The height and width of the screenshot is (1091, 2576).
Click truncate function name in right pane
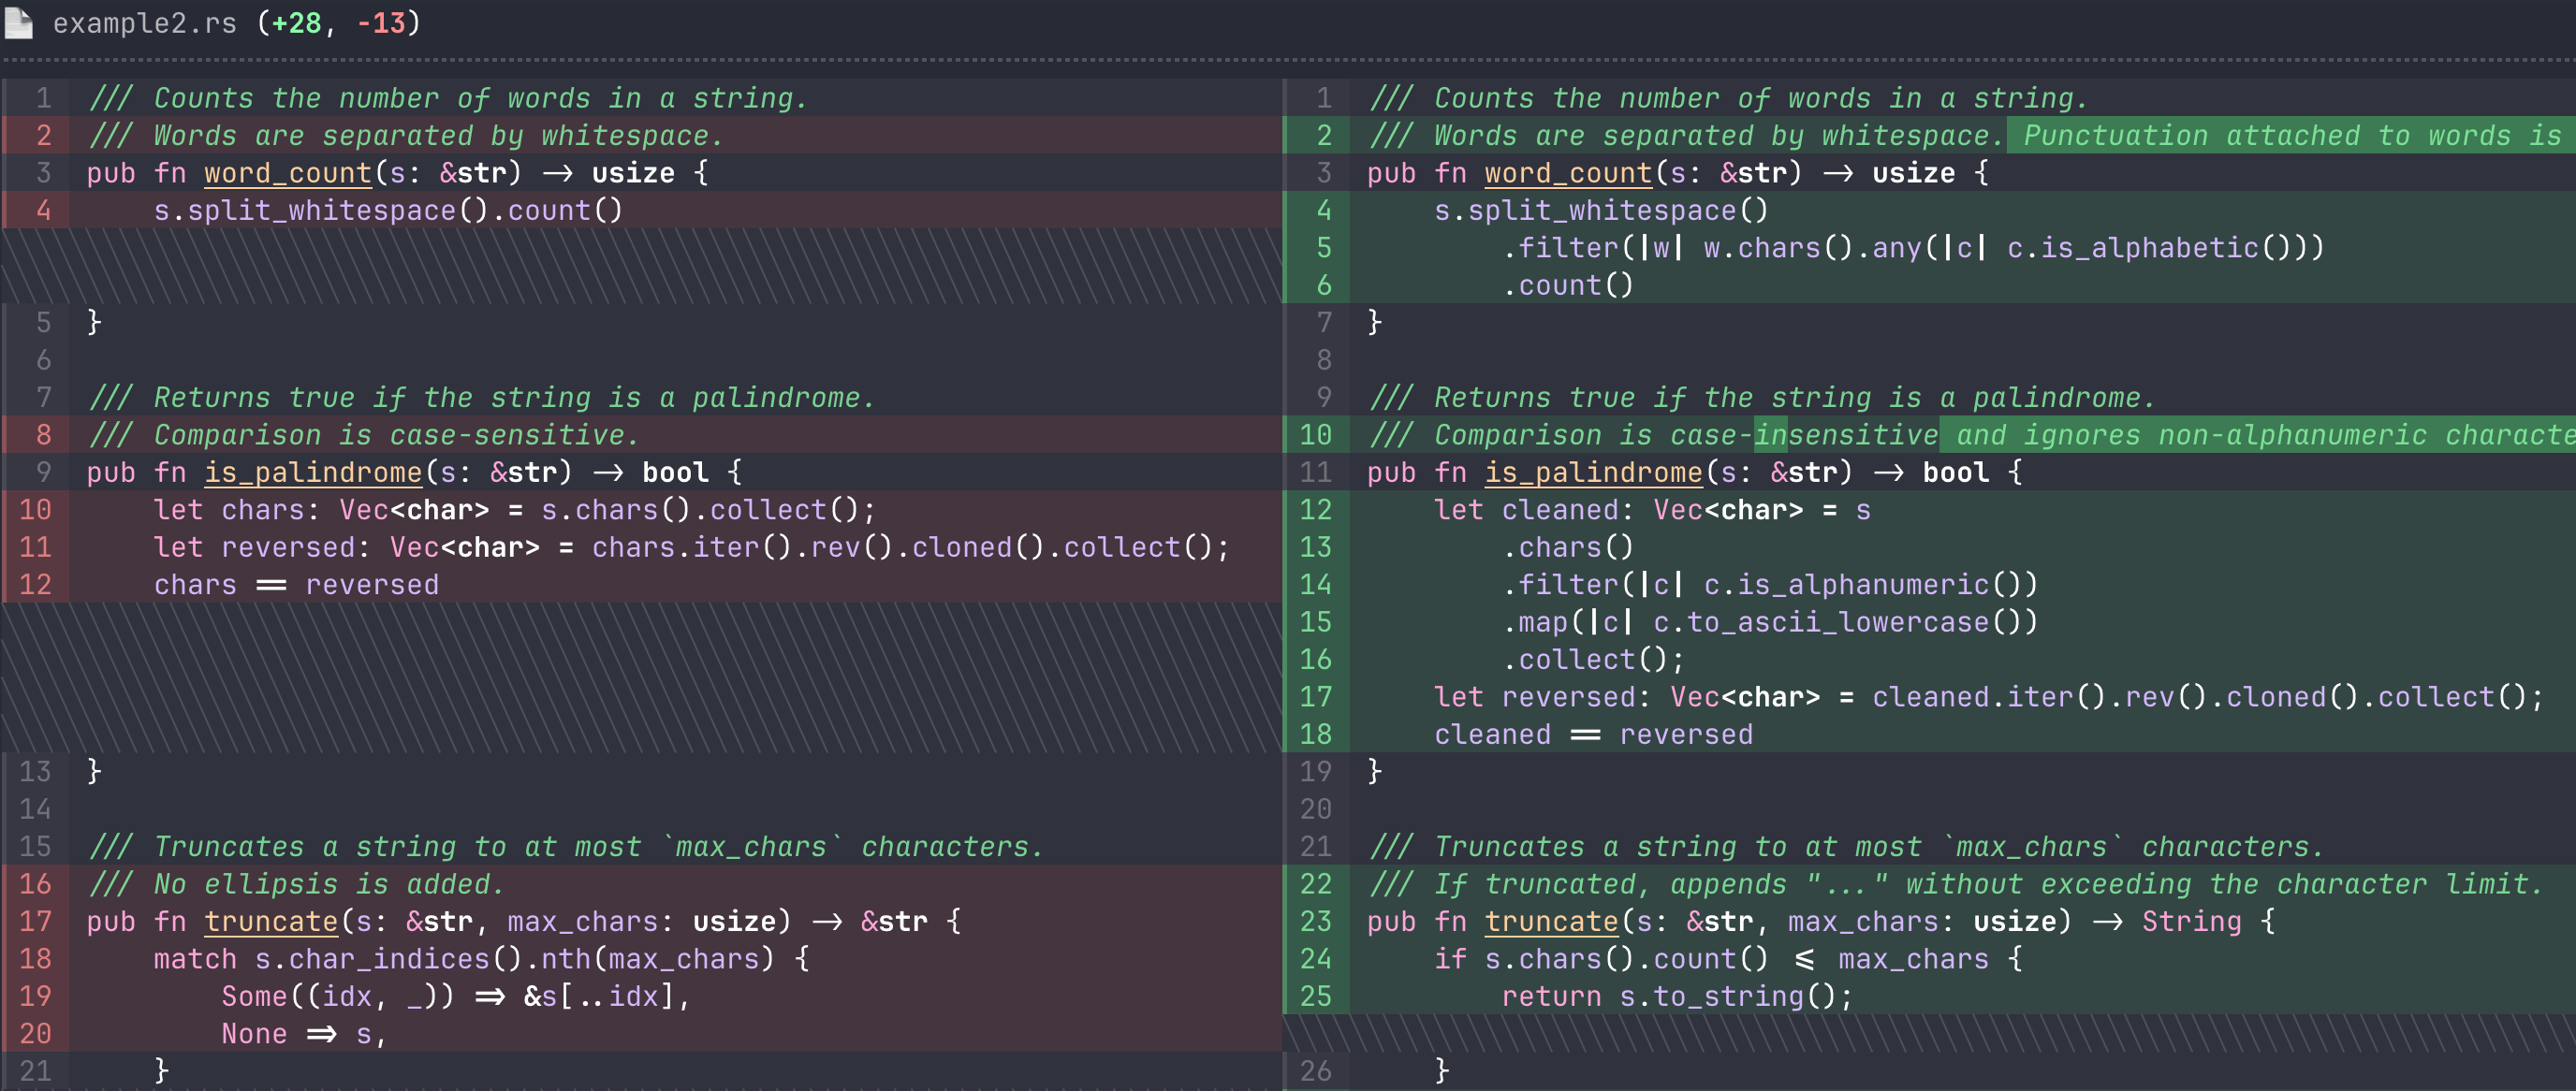click(x=1551, y=921)
